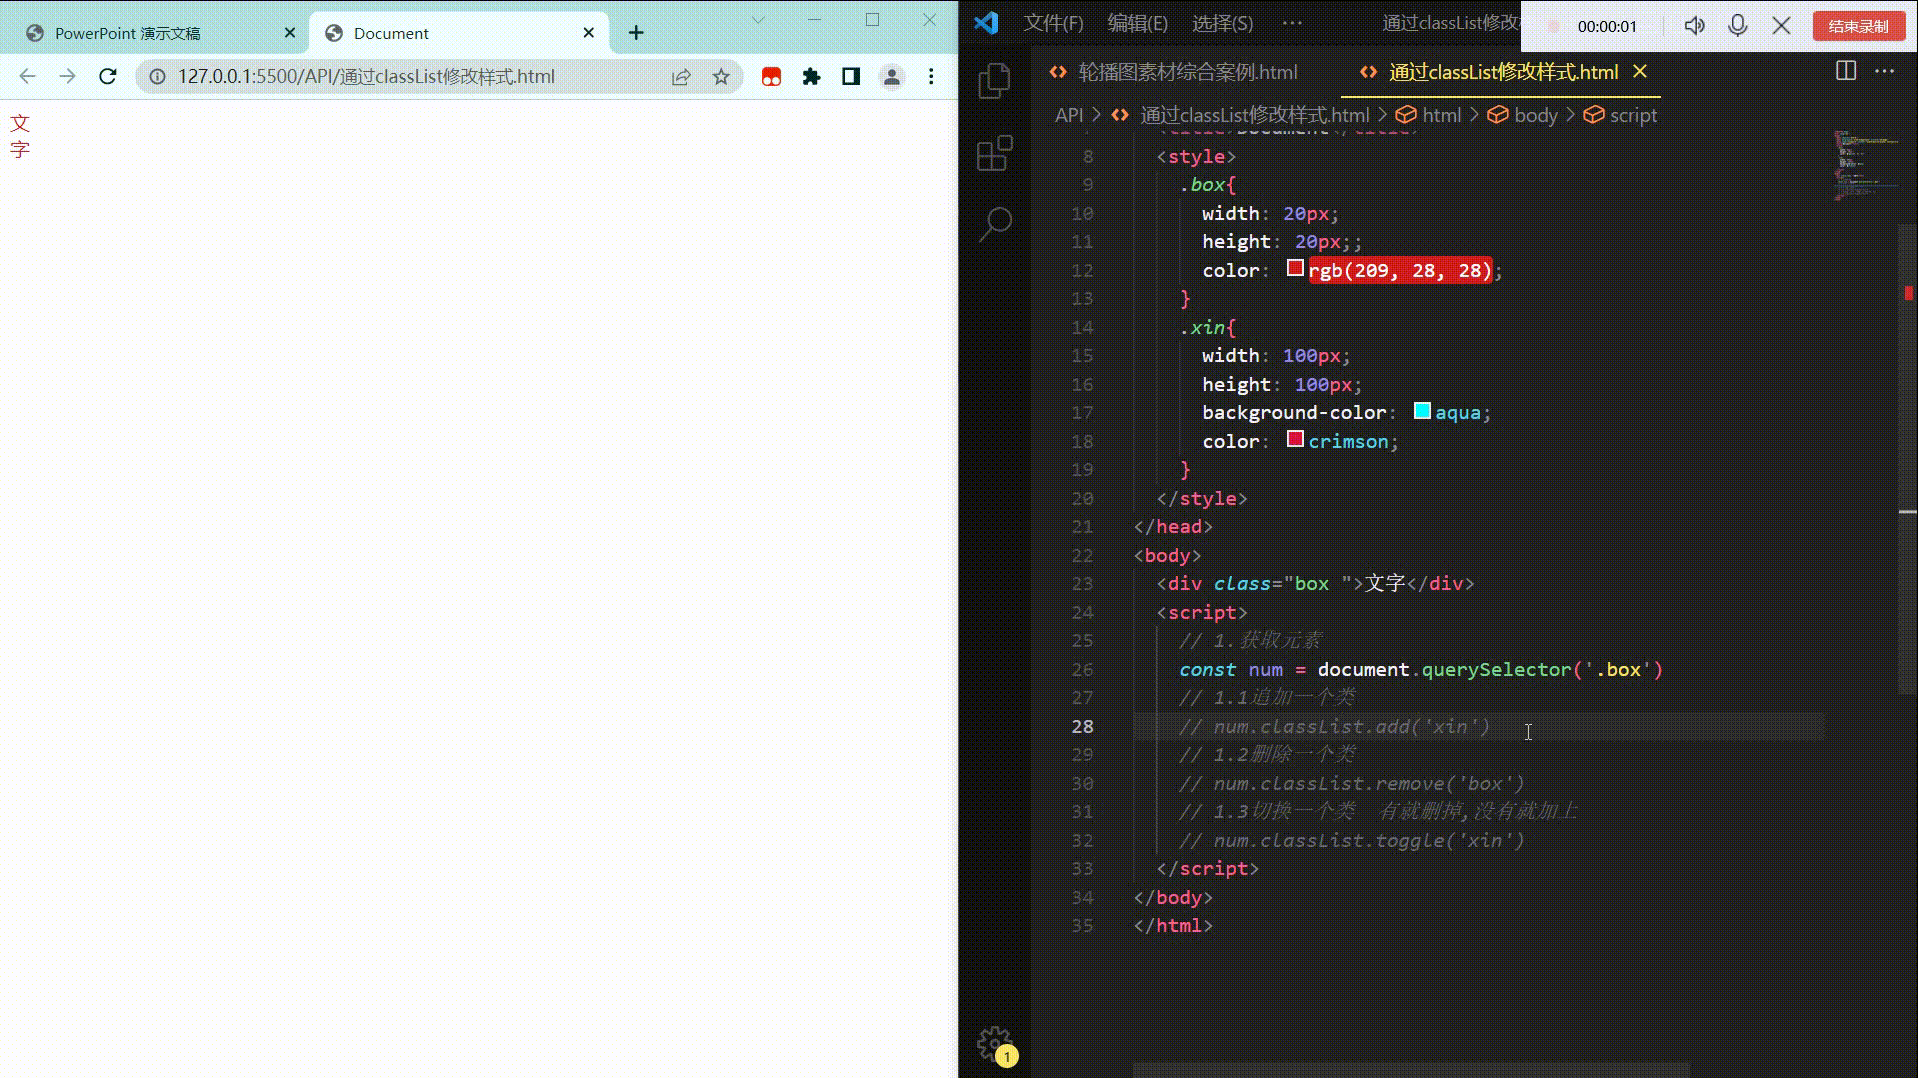The width and height of the screenshot is (1918, 1078).
Task: Open the aqua color swatch picker
Action: pyautogui.click(x=1422, y=410)
